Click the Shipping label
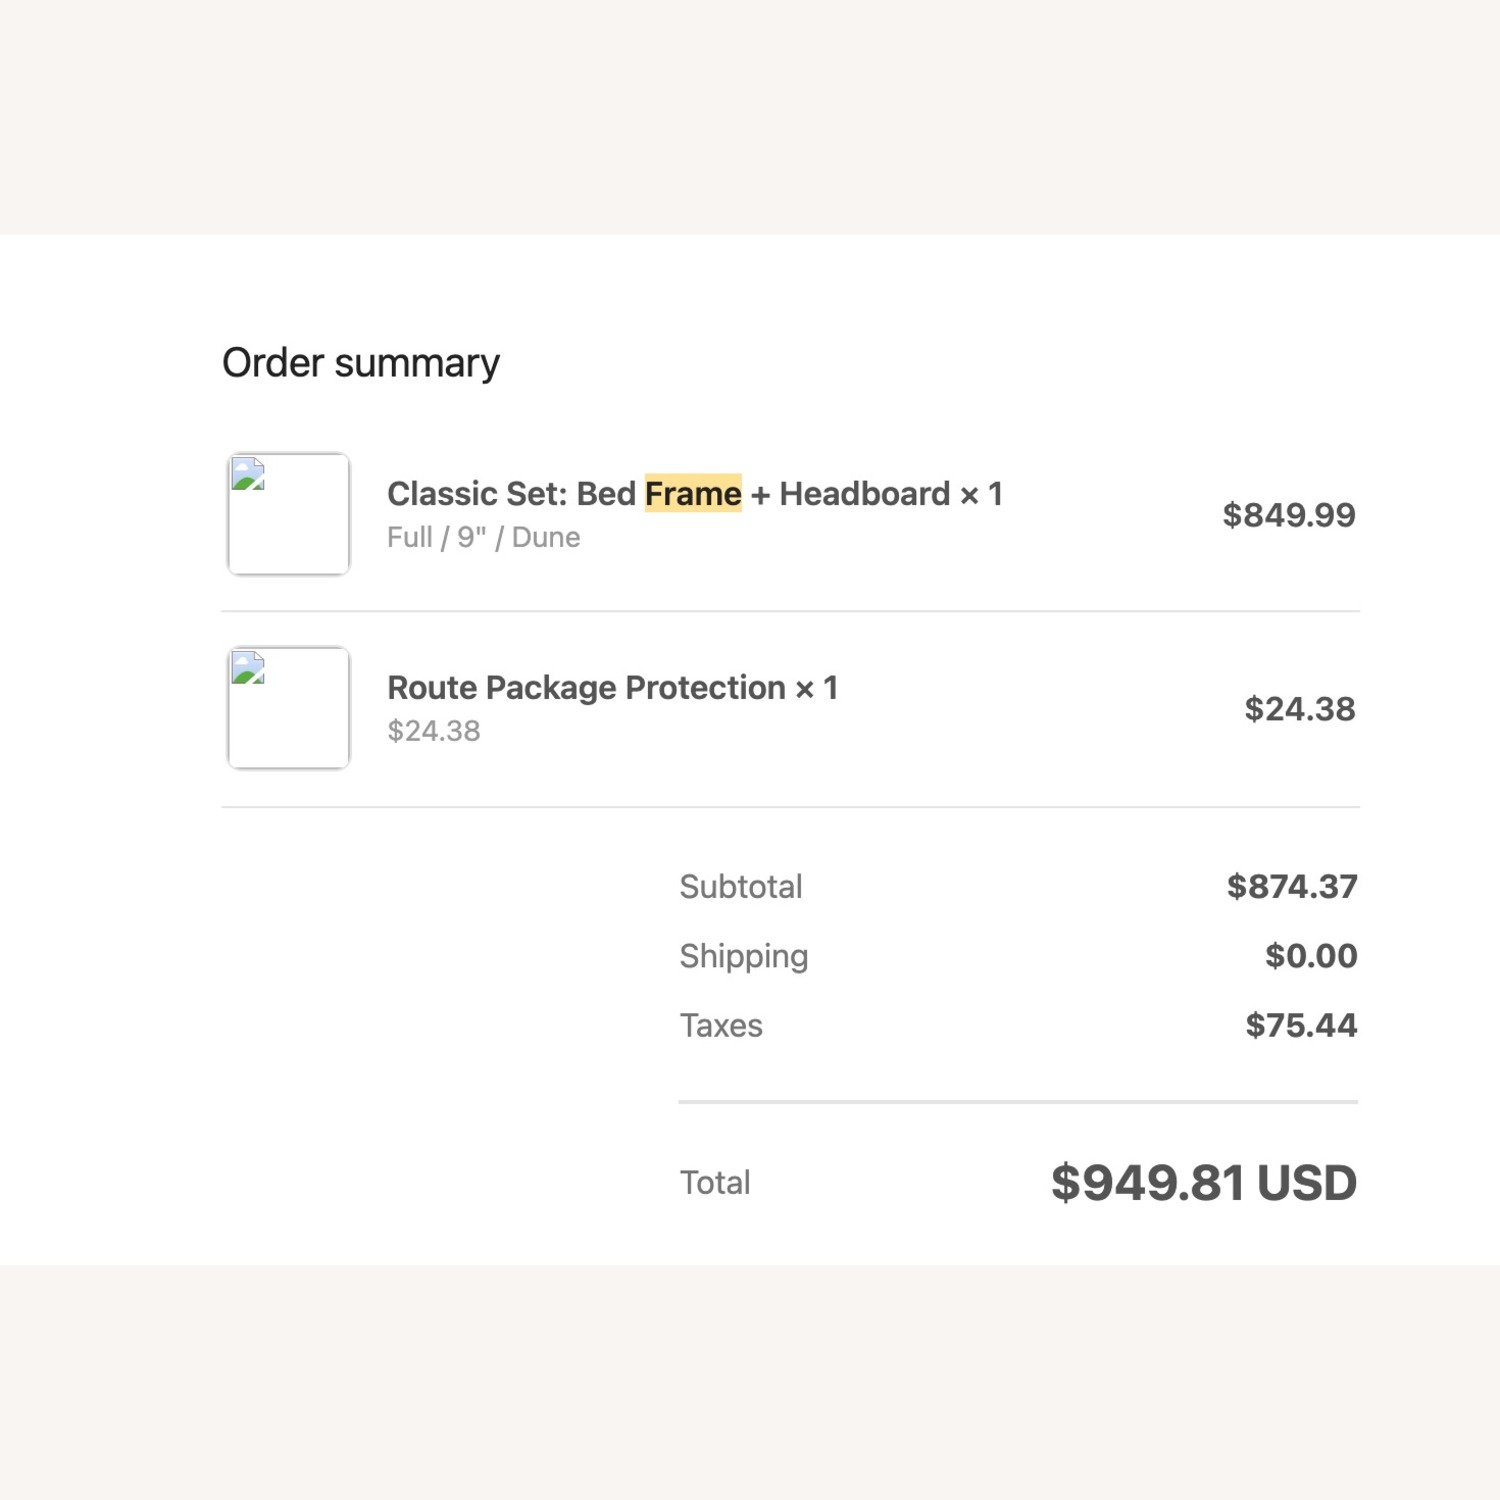This screenshot has height=1500, width=1500. [x=744, y=956]
